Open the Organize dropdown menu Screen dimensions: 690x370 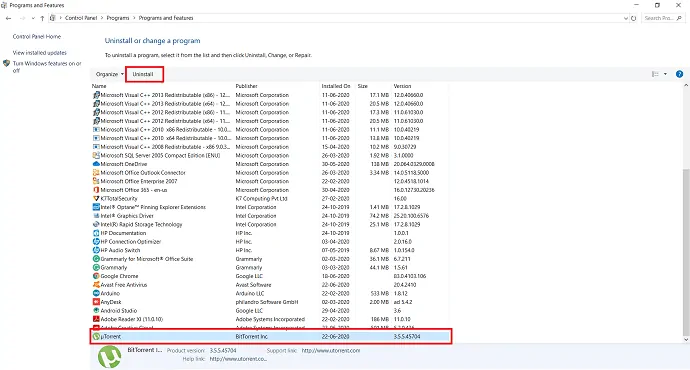[x=110, y=74]
